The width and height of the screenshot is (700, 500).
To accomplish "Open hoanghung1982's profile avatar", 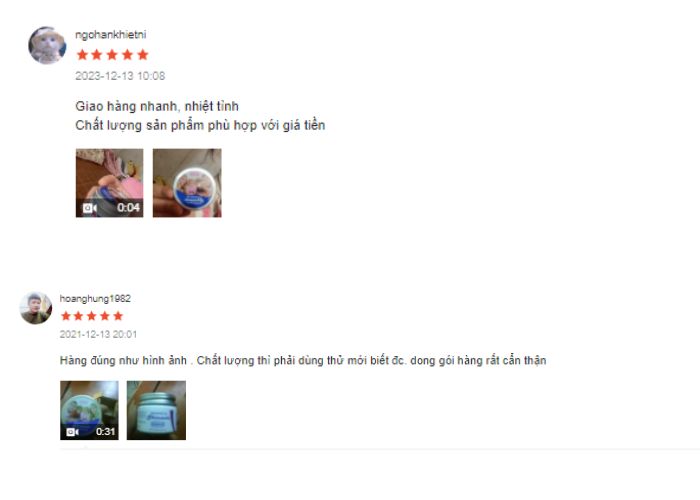I will [x=36, y=308].
